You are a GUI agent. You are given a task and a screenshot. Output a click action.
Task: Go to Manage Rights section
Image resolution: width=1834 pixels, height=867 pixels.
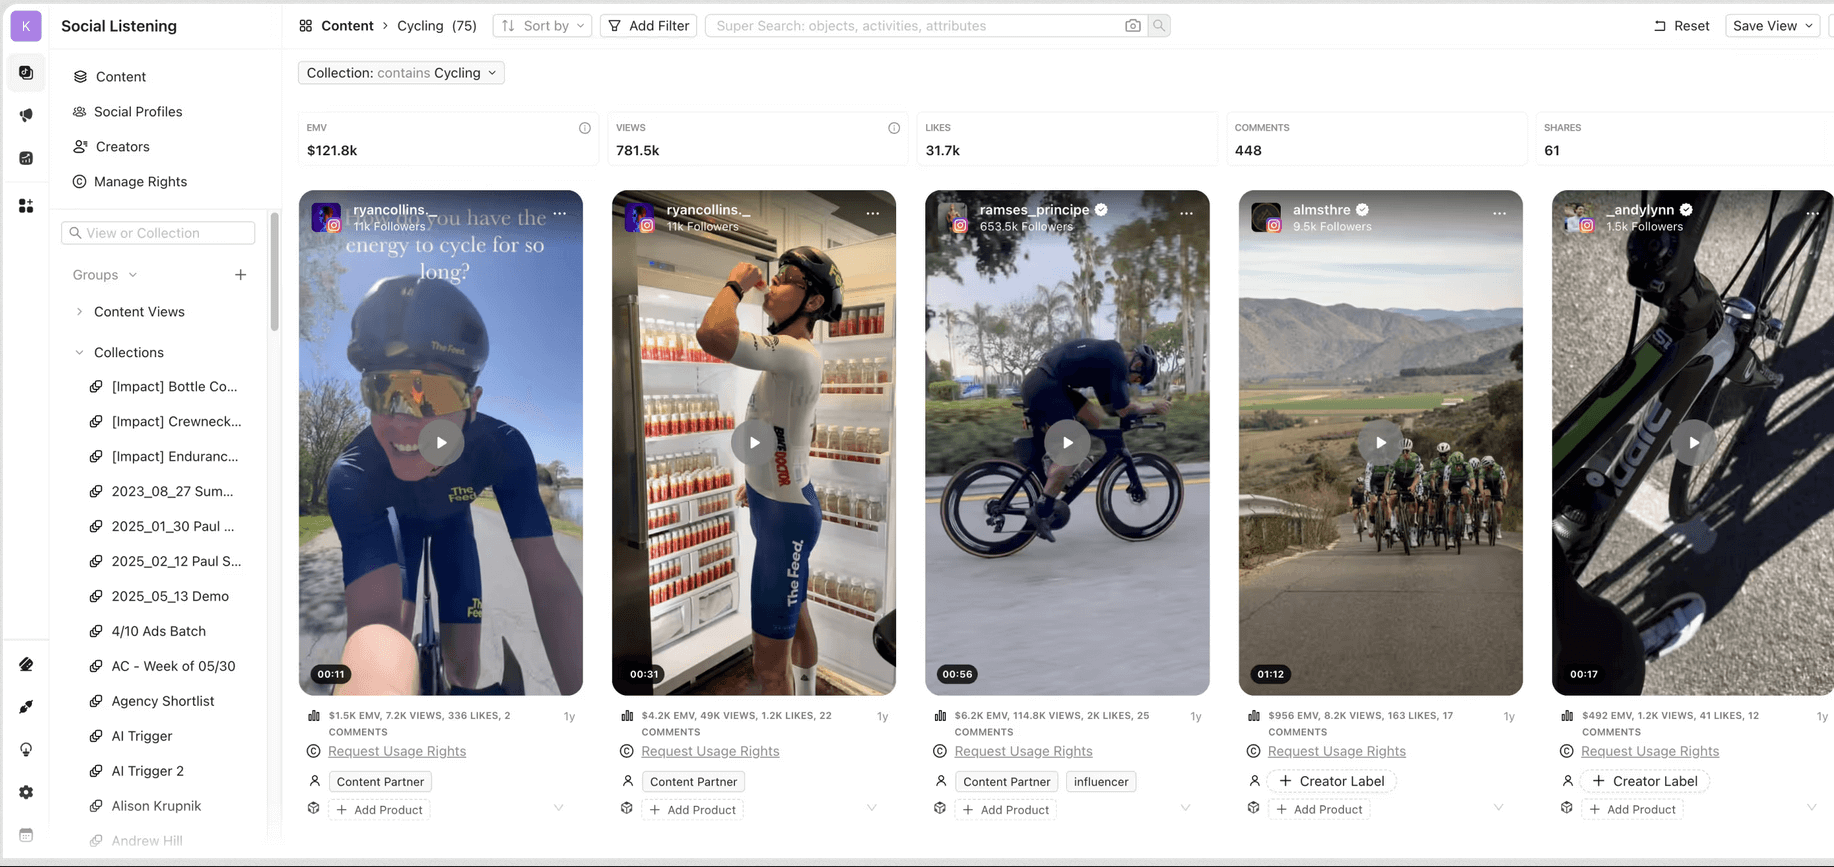[x=140, y=182]
